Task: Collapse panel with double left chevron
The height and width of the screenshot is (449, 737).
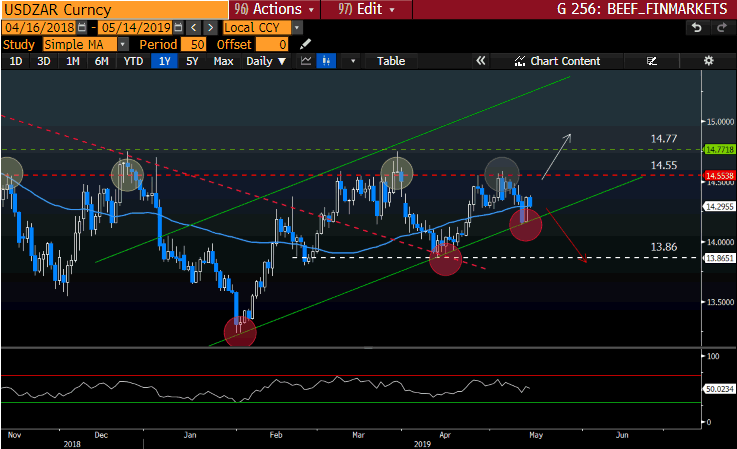Action: tap(480, 61)
